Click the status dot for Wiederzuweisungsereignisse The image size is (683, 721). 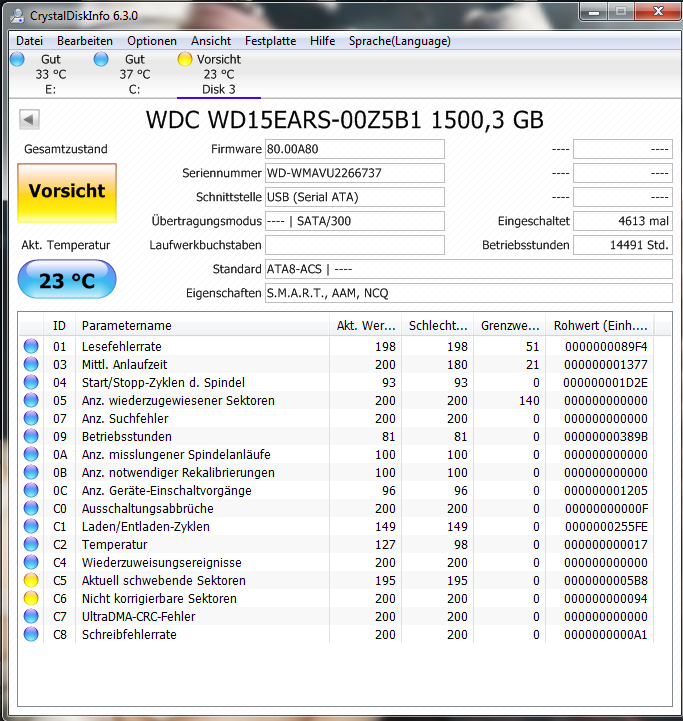(31, 562)
